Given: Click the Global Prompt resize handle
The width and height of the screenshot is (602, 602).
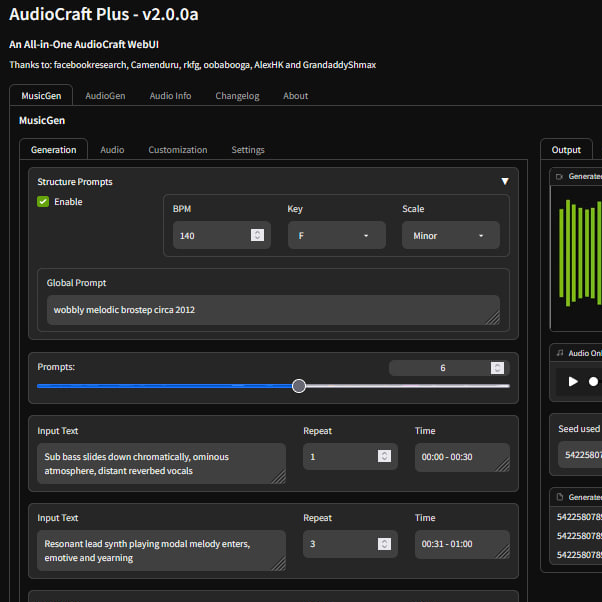Looking at the screenshot, I should point(493,318).
